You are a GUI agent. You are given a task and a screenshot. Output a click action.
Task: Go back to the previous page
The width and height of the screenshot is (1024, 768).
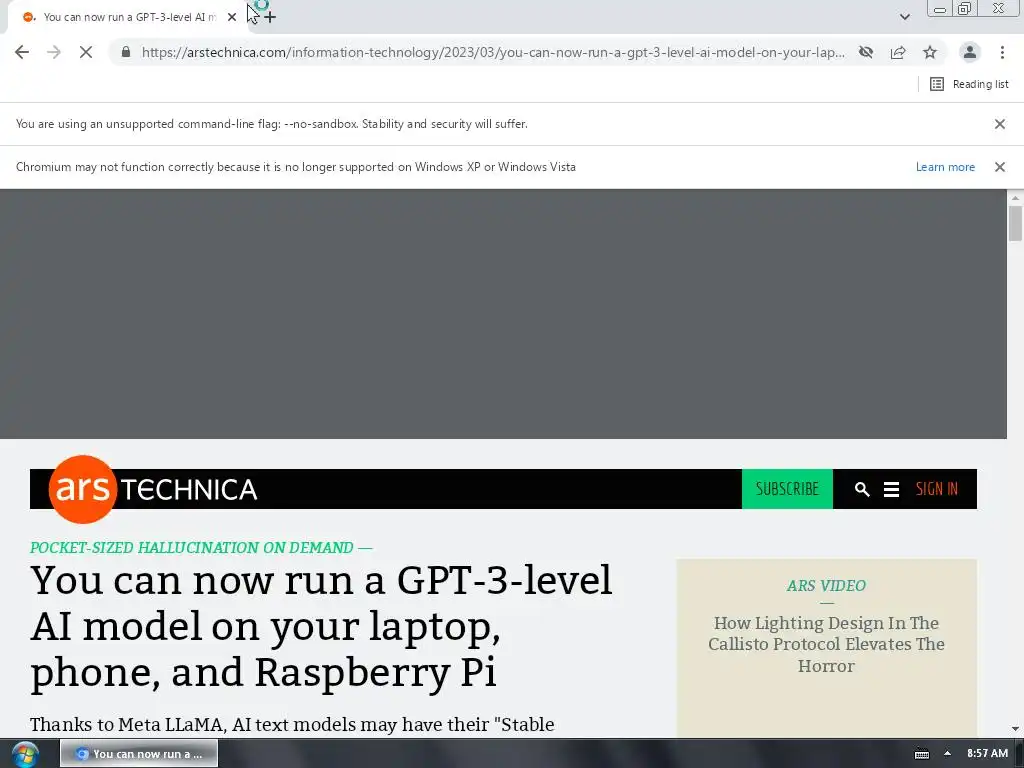(22, 52)
